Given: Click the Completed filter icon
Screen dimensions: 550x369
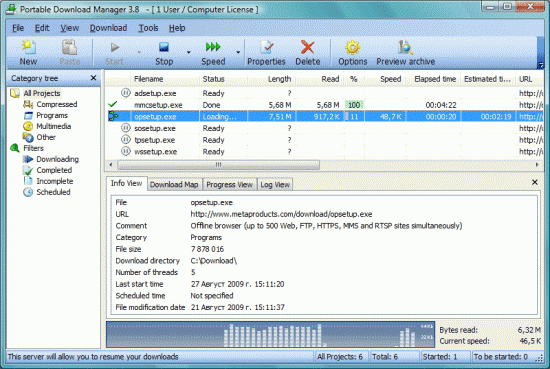Looking at the screenshot, I should point(28,170).
